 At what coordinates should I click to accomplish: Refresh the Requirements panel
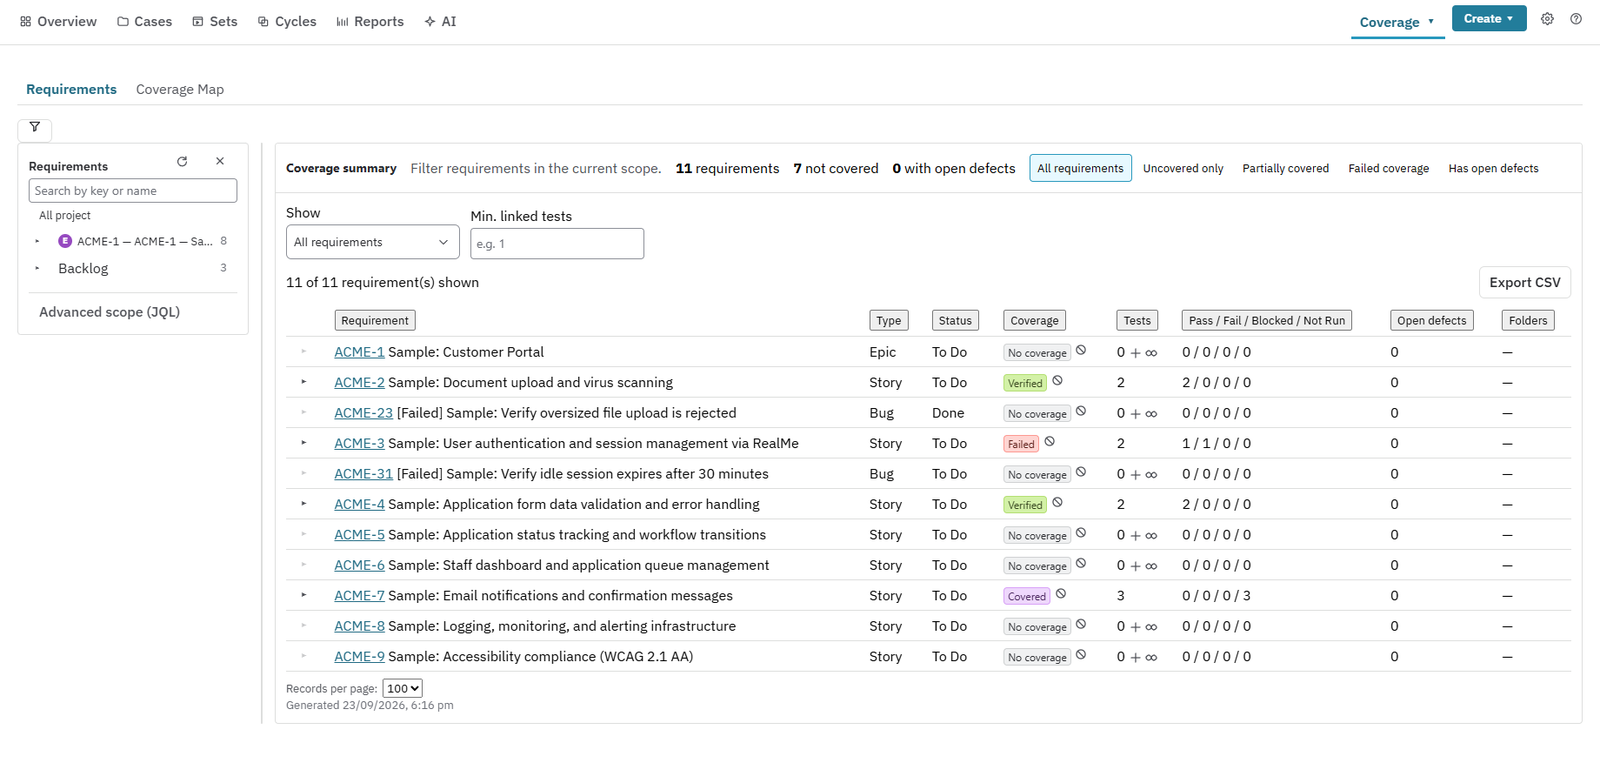tap(182, 161)
